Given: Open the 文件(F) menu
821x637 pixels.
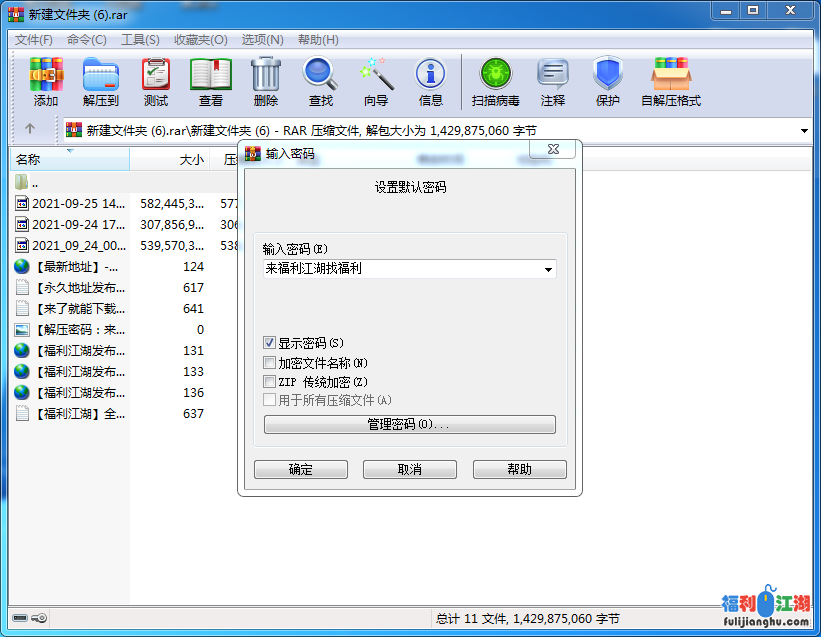Looking at the screenshot, I should [33, 40].
